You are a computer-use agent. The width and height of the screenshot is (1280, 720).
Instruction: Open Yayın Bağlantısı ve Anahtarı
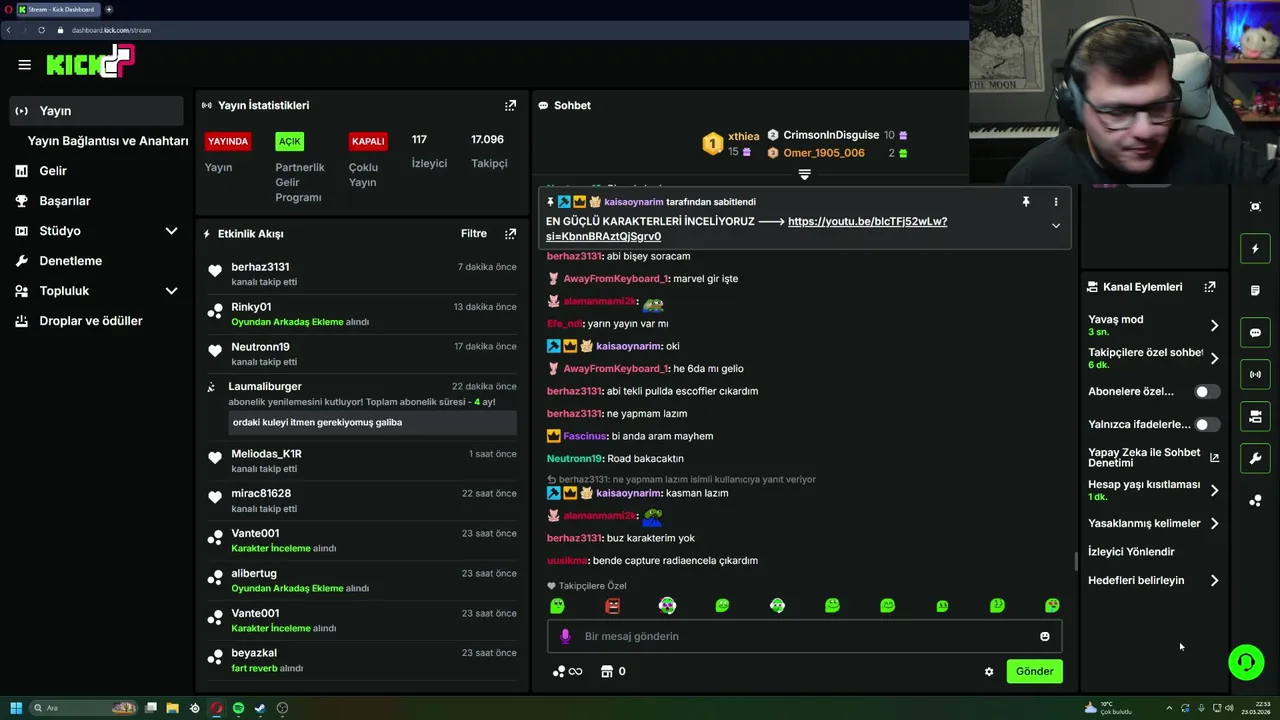click(x=107, y=141)
